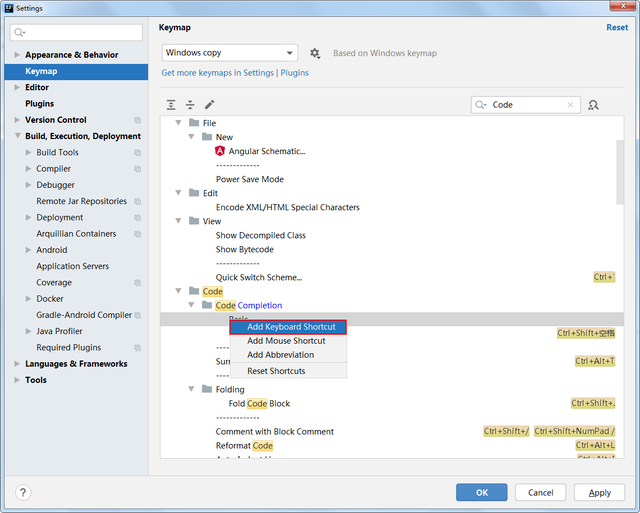Click the Reset link
Image resolution: width=640 pixels, height=513 pixels.
click(617, 27)
